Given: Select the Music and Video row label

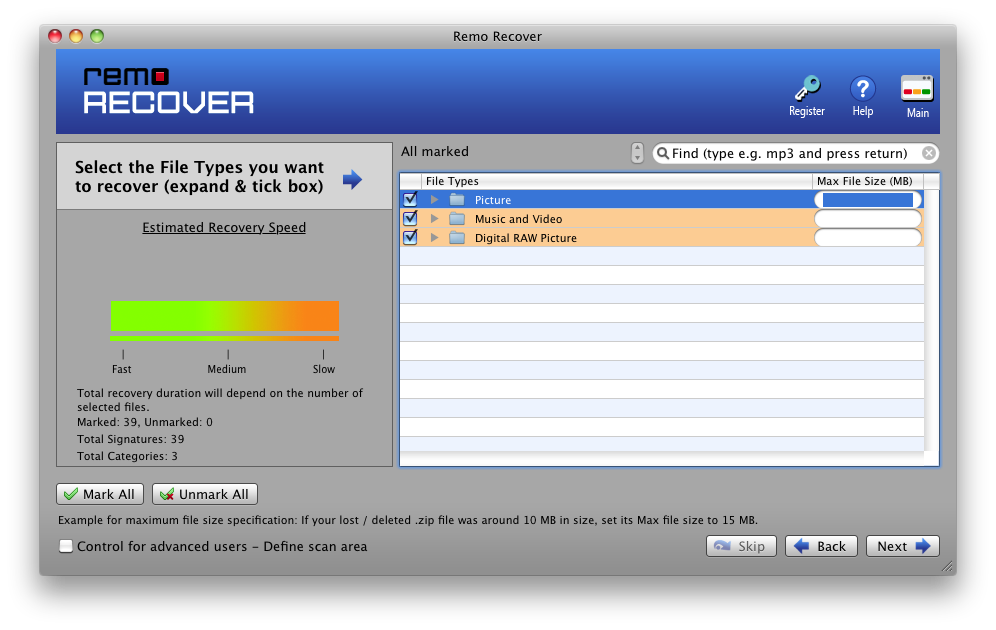Looking at the screenshot, I should pos(518,219).
